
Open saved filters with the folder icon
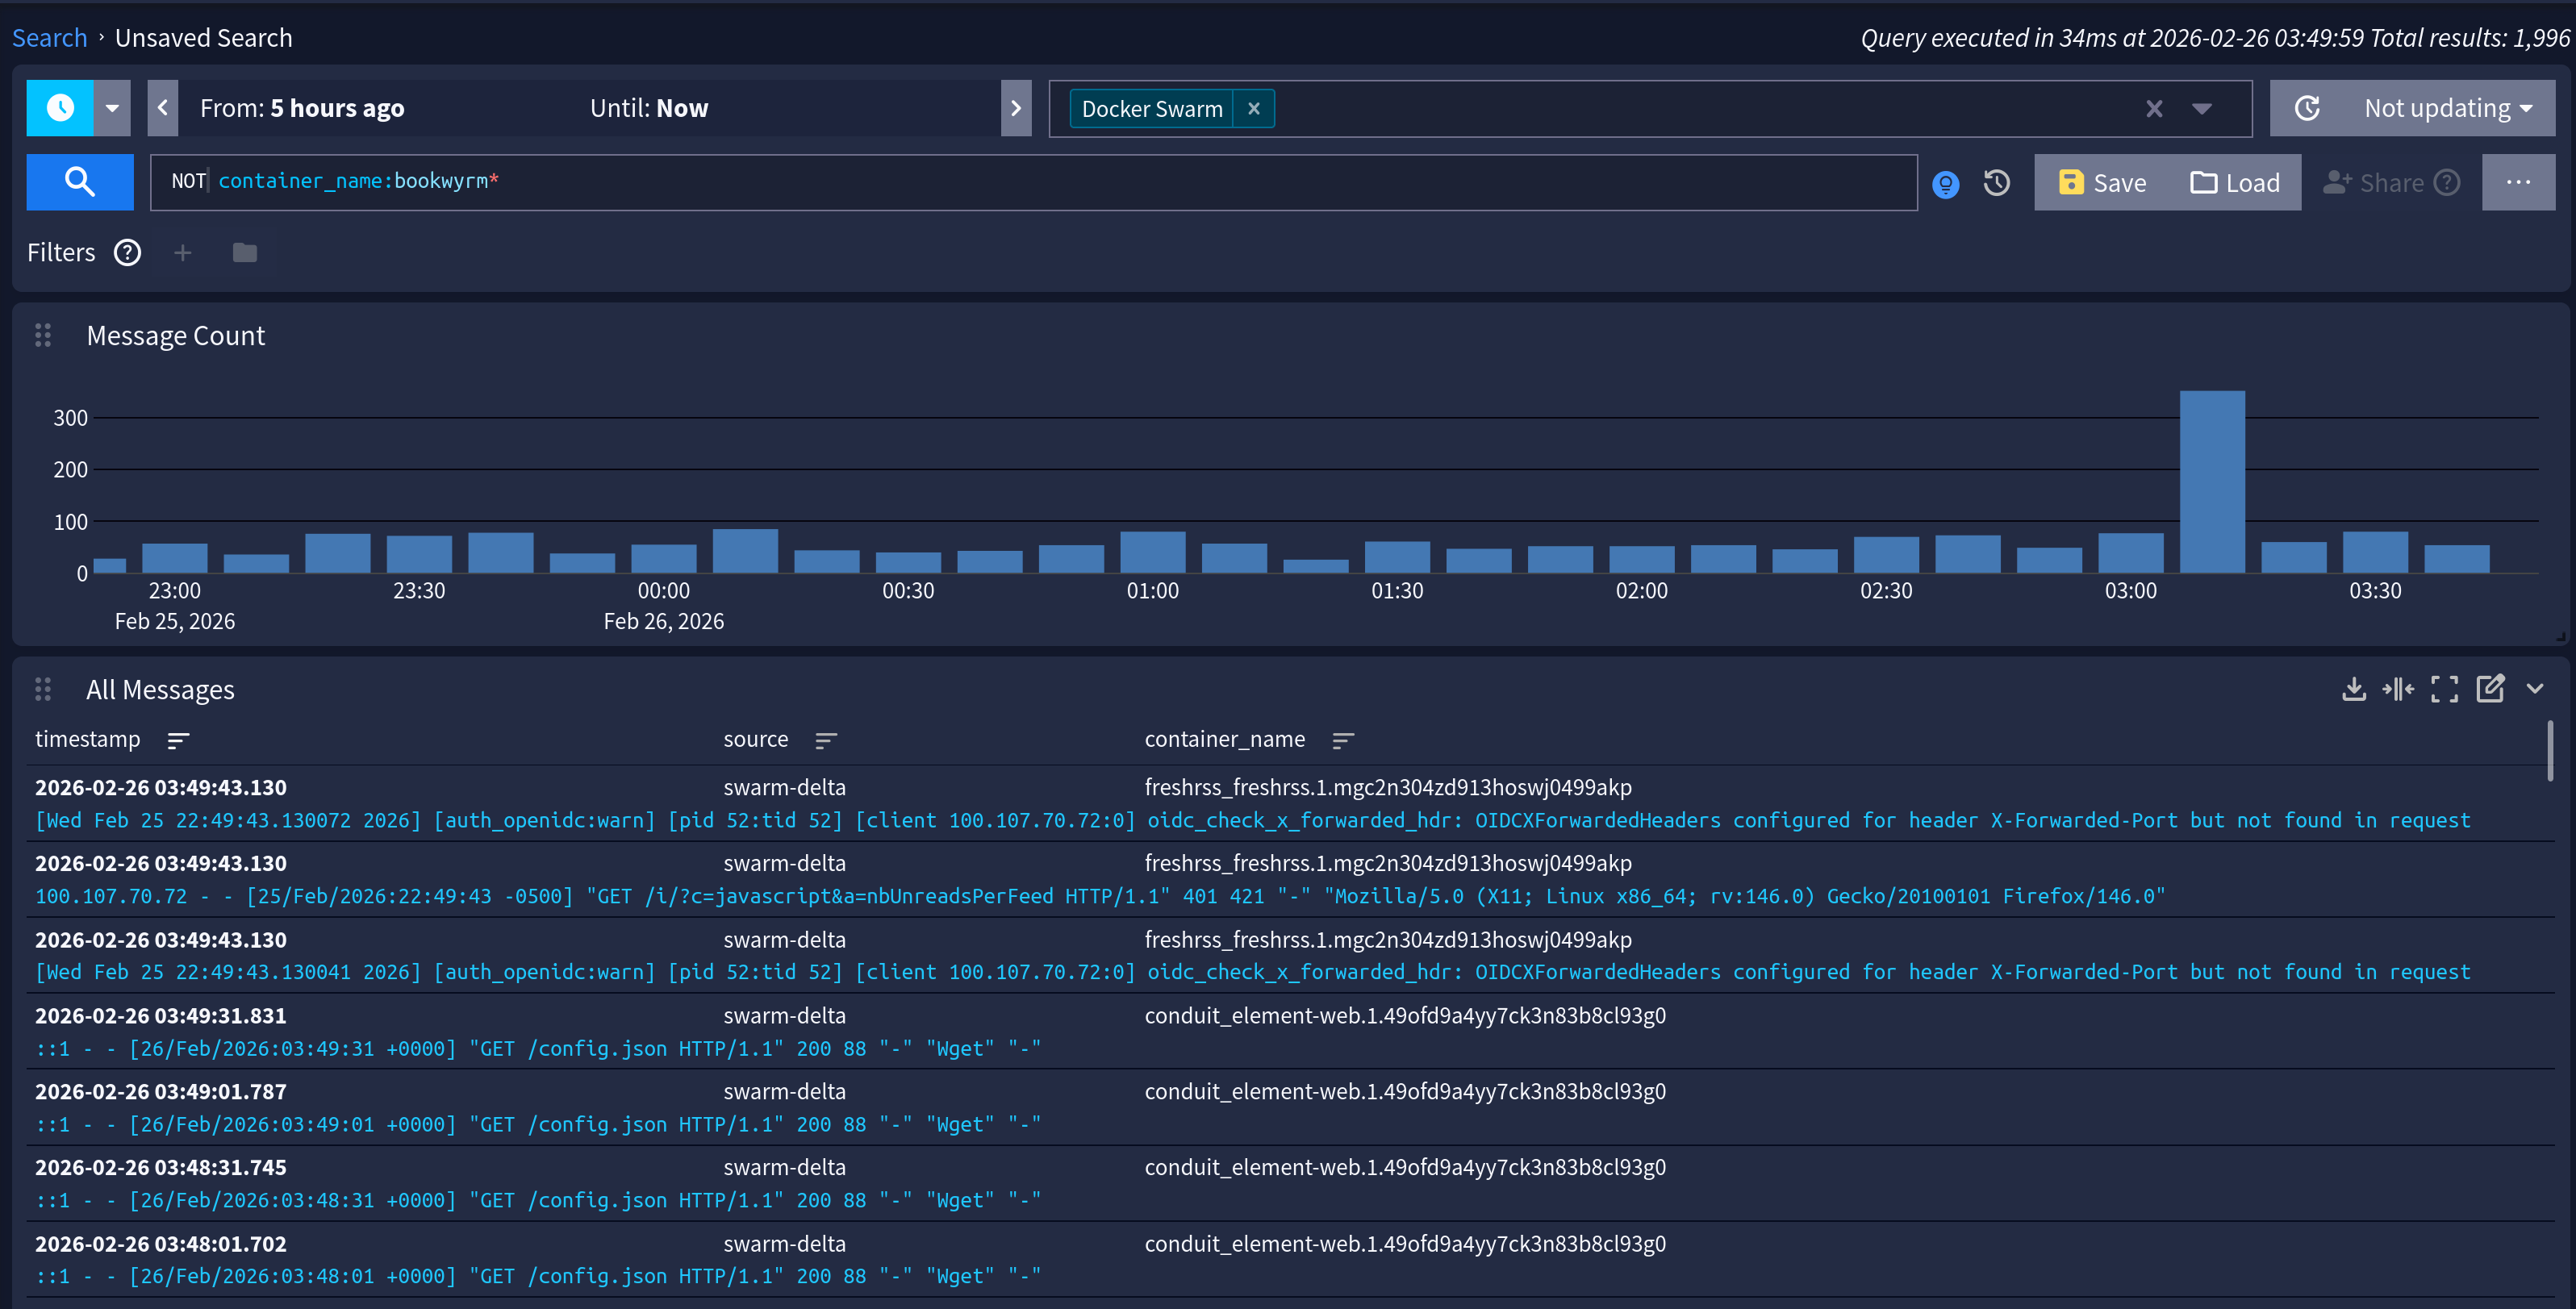(244, 252)
